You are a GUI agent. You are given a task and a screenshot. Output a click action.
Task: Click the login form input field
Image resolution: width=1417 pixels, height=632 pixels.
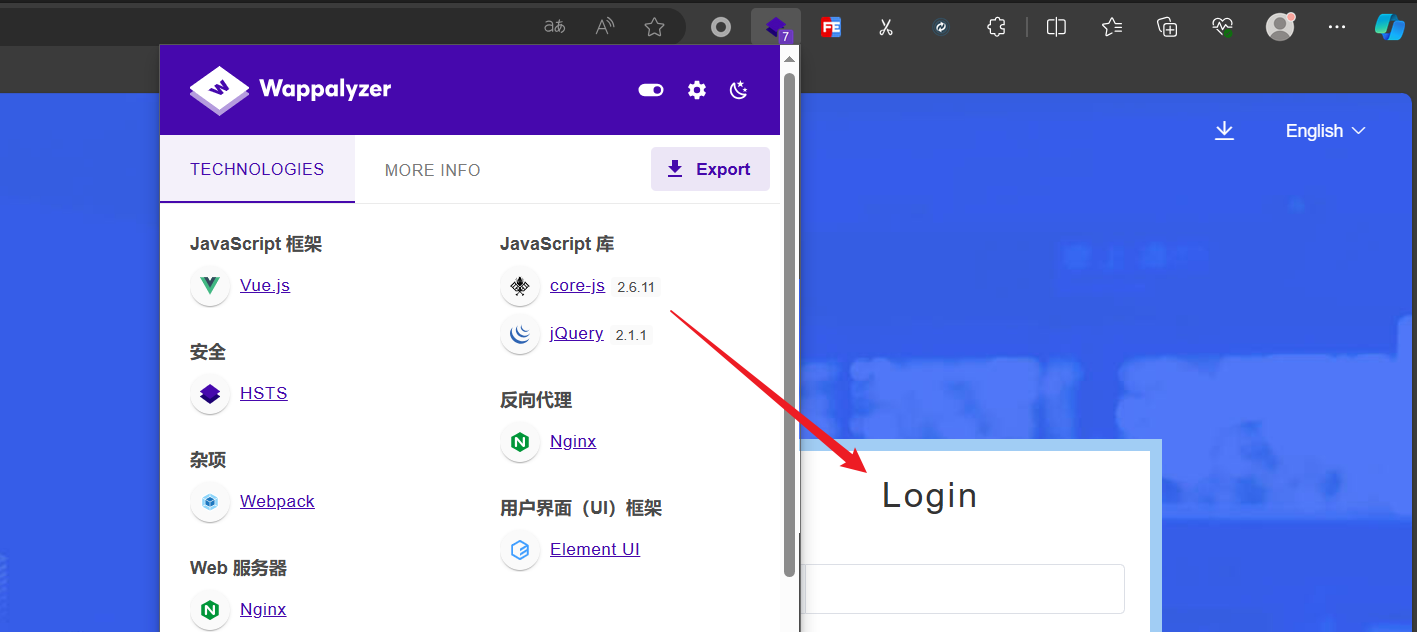tap(964, 589)
